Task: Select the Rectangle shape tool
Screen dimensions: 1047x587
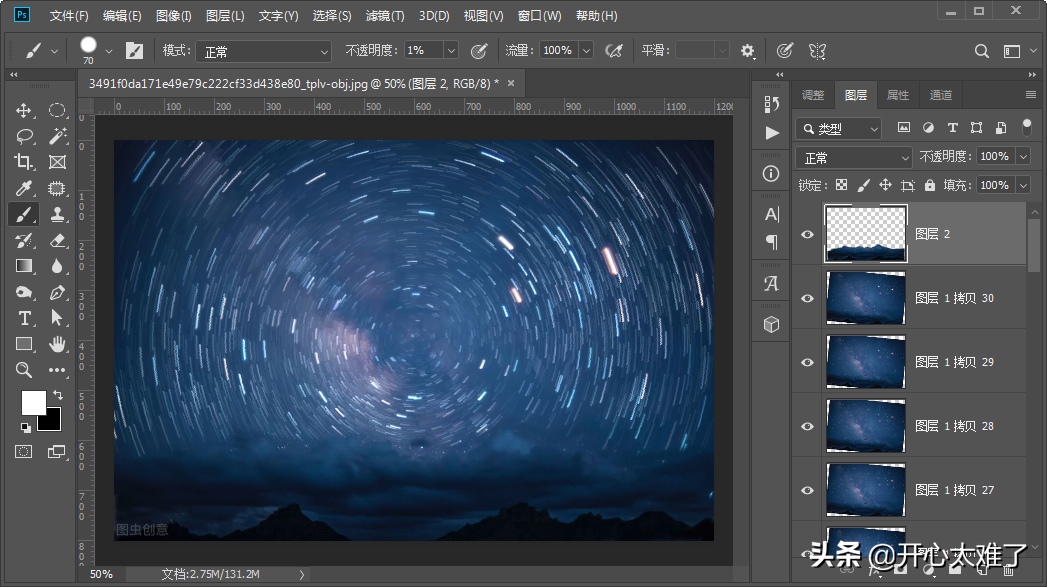Action: pyautogui.click(x=24, y=344)
